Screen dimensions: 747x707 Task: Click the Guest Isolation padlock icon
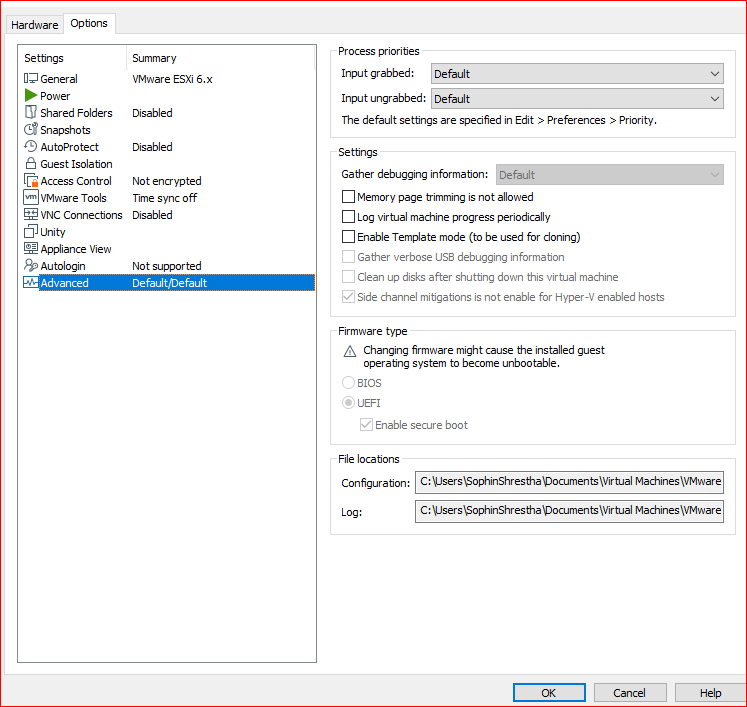31,163
